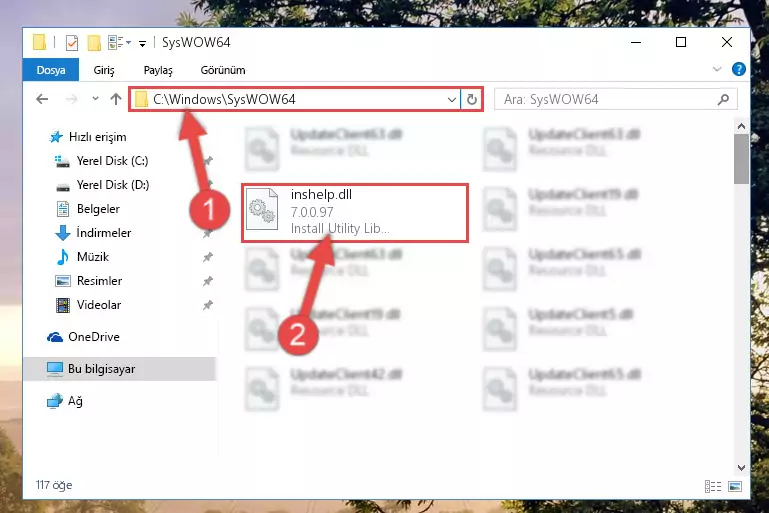Go up one folder level
This screenshot has height=513, width=769.
click(x=116, y=100)
